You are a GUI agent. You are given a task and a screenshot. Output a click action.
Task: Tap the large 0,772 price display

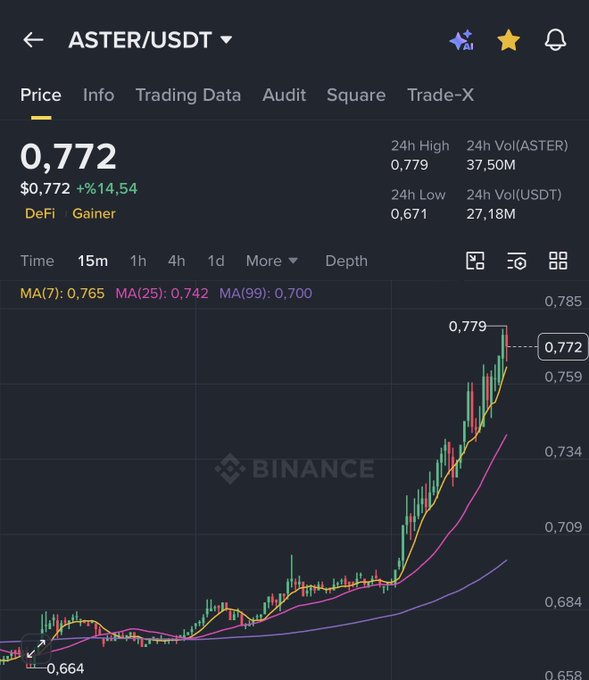(x=68, y=157)
